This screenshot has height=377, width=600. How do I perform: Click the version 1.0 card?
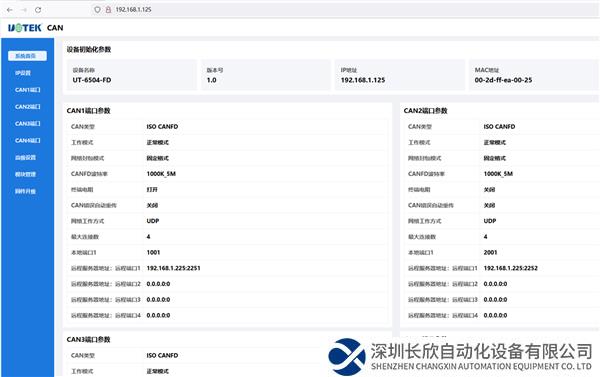click(x=266, y=75)
